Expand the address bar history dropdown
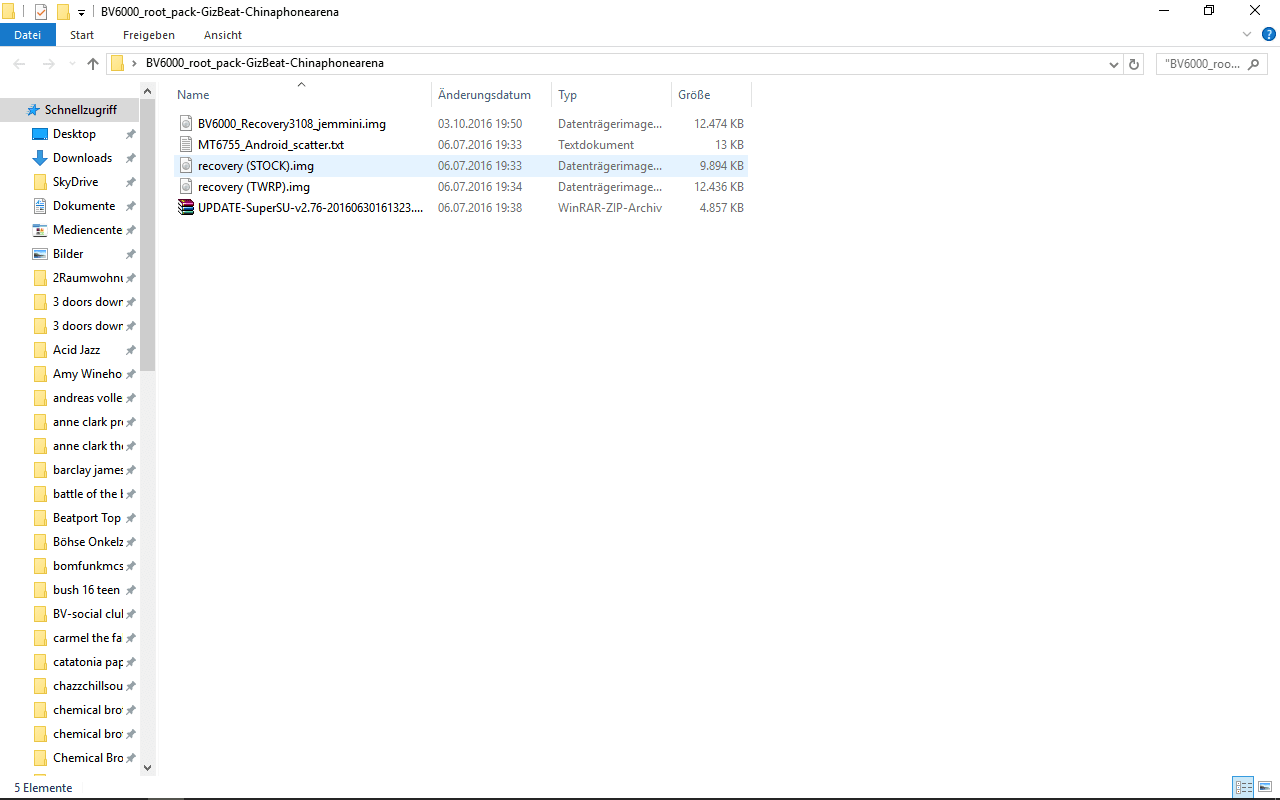 point(1114,64)
